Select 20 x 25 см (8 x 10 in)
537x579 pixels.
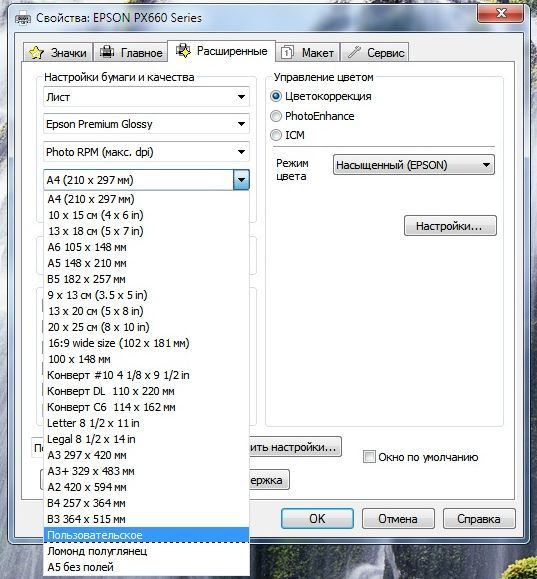point(146,327)
